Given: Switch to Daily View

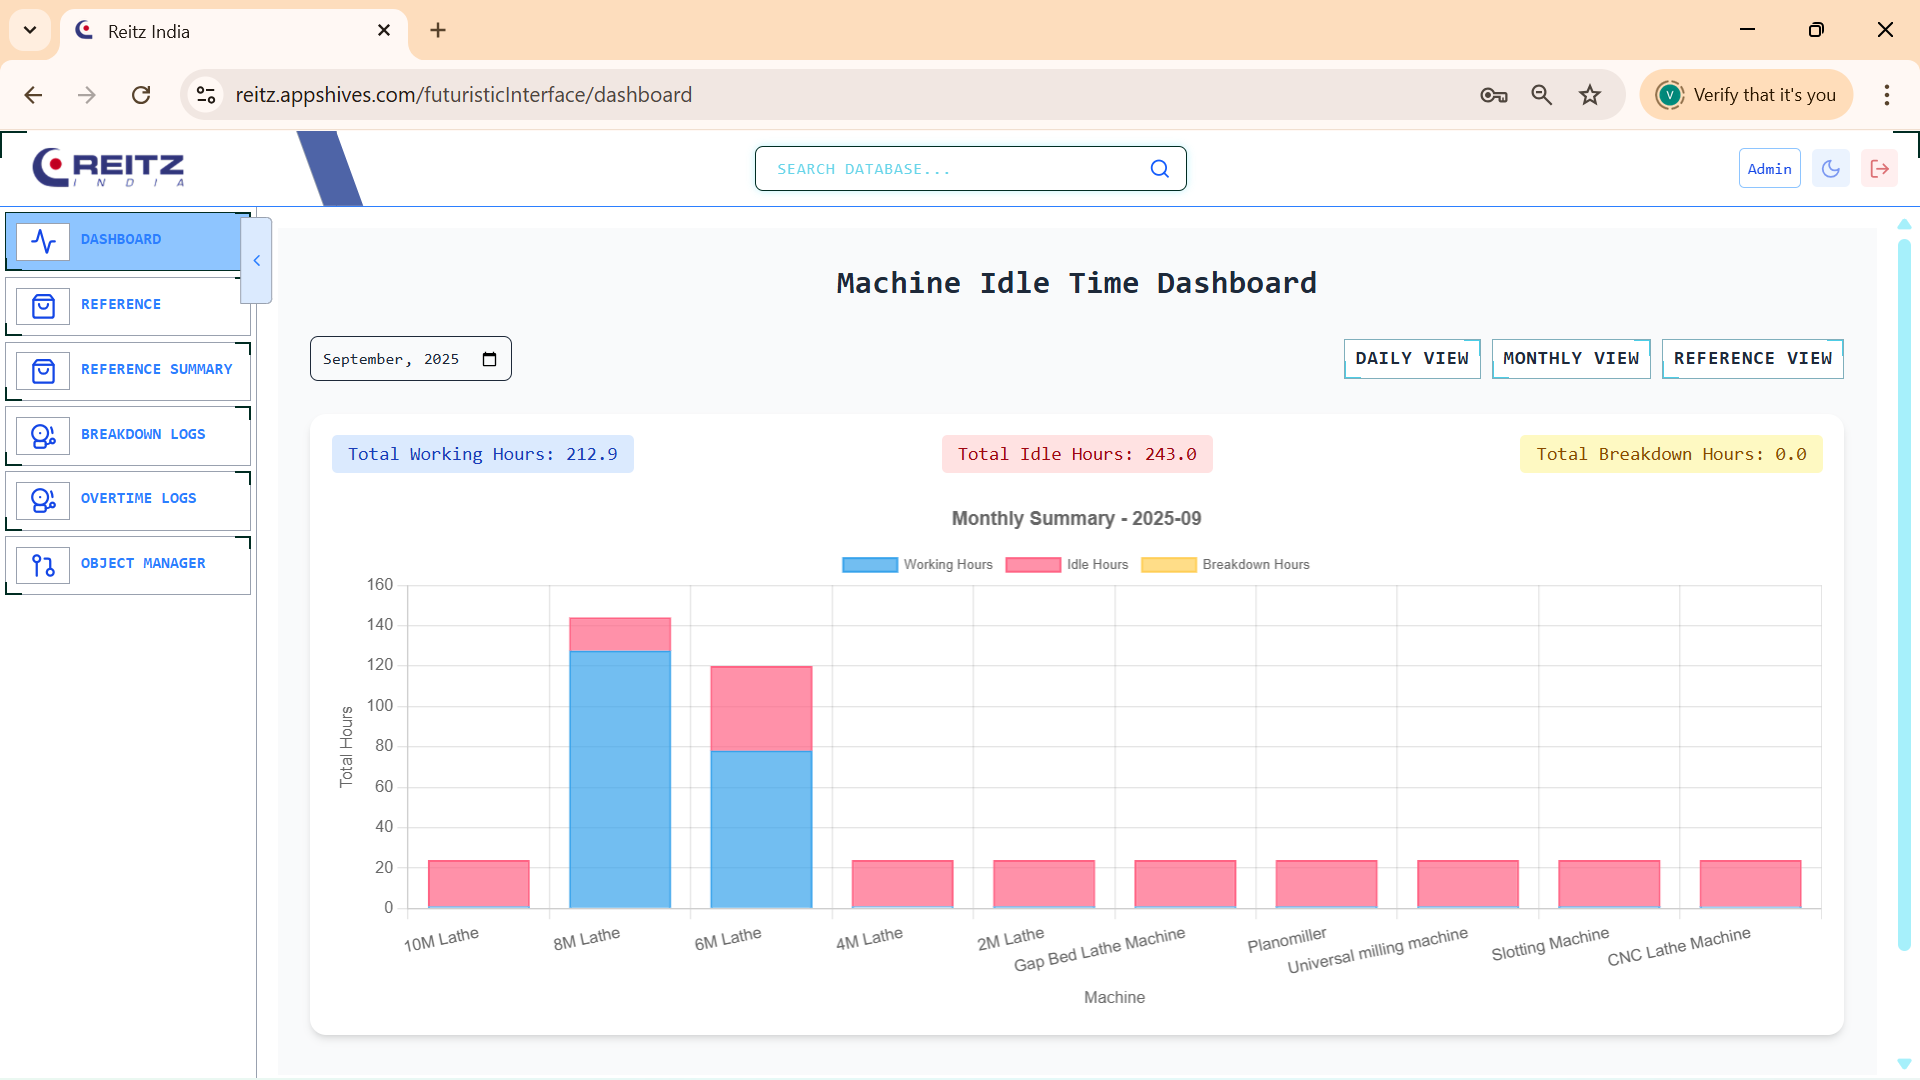Looking at the screenshot, I should tap(1411, 359).
